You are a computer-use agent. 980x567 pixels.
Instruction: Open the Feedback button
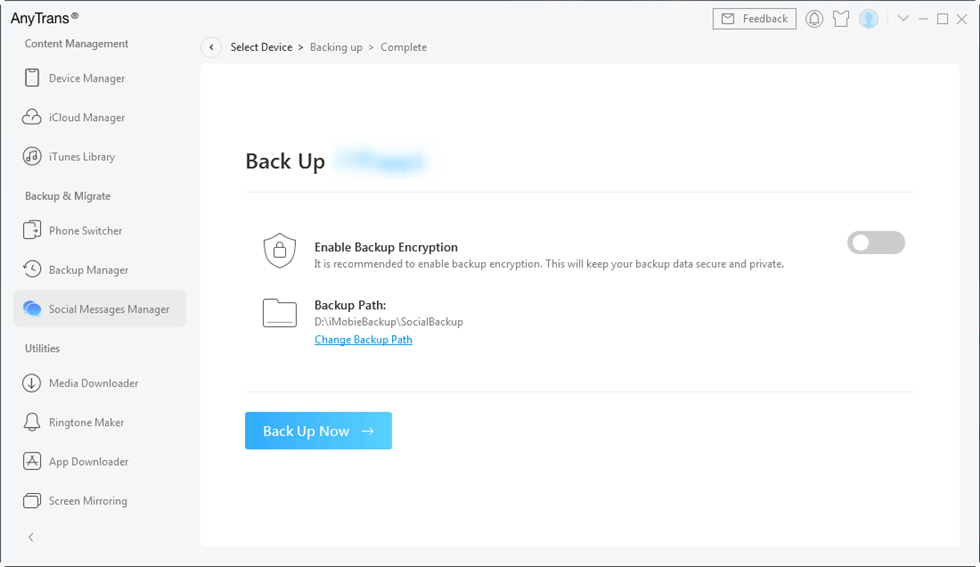pos(754,19)
